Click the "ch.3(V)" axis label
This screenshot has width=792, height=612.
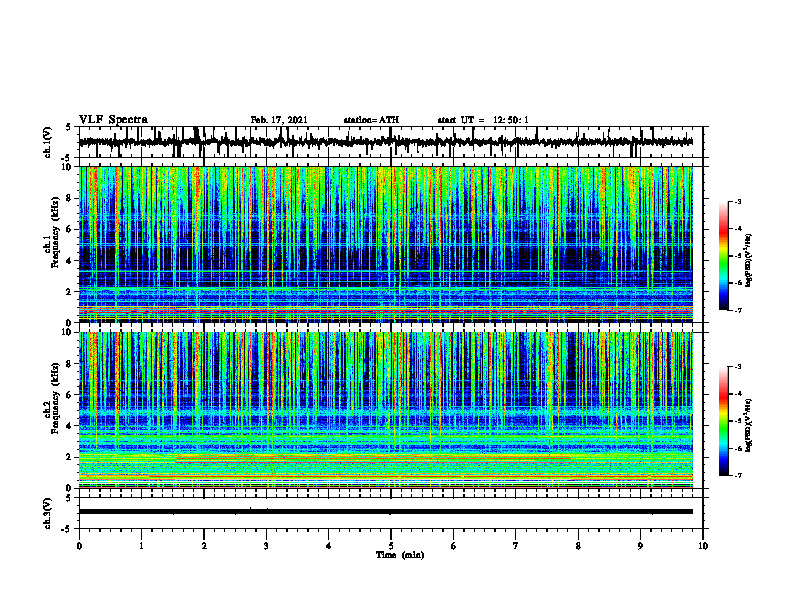pos(48,513)
